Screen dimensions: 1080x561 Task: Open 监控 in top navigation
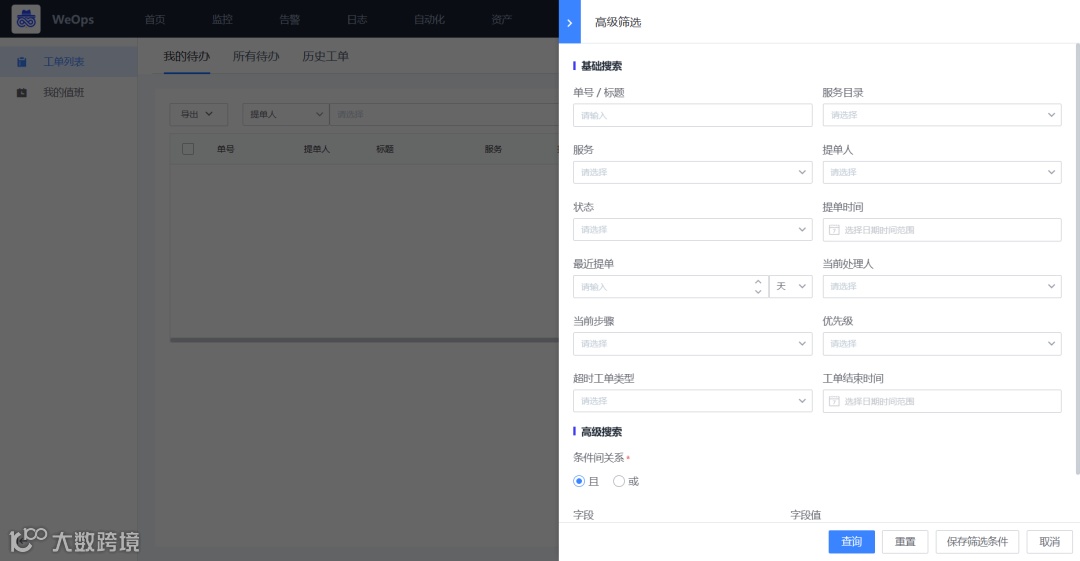click(222, 19)
